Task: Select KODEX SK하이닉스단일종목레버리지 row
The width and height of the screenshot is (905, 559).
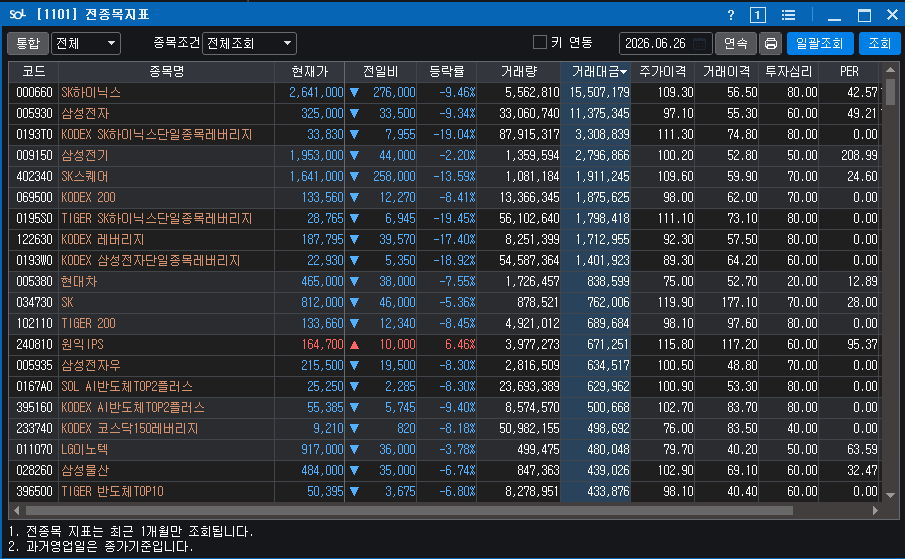Action: pyautogui.click(x=444, y=134)
